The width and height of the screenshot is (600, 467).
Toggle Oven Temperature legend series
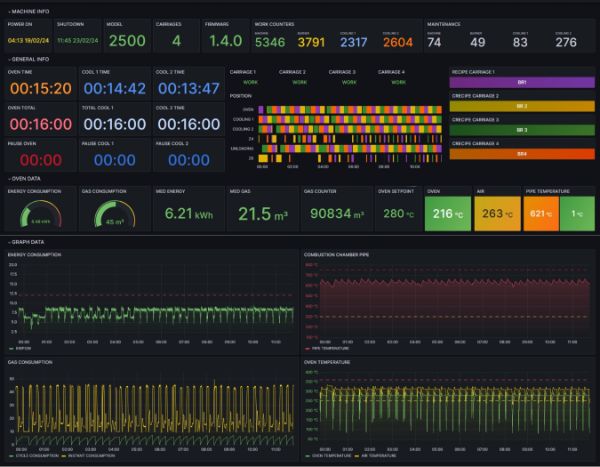(x=330, y=456)
